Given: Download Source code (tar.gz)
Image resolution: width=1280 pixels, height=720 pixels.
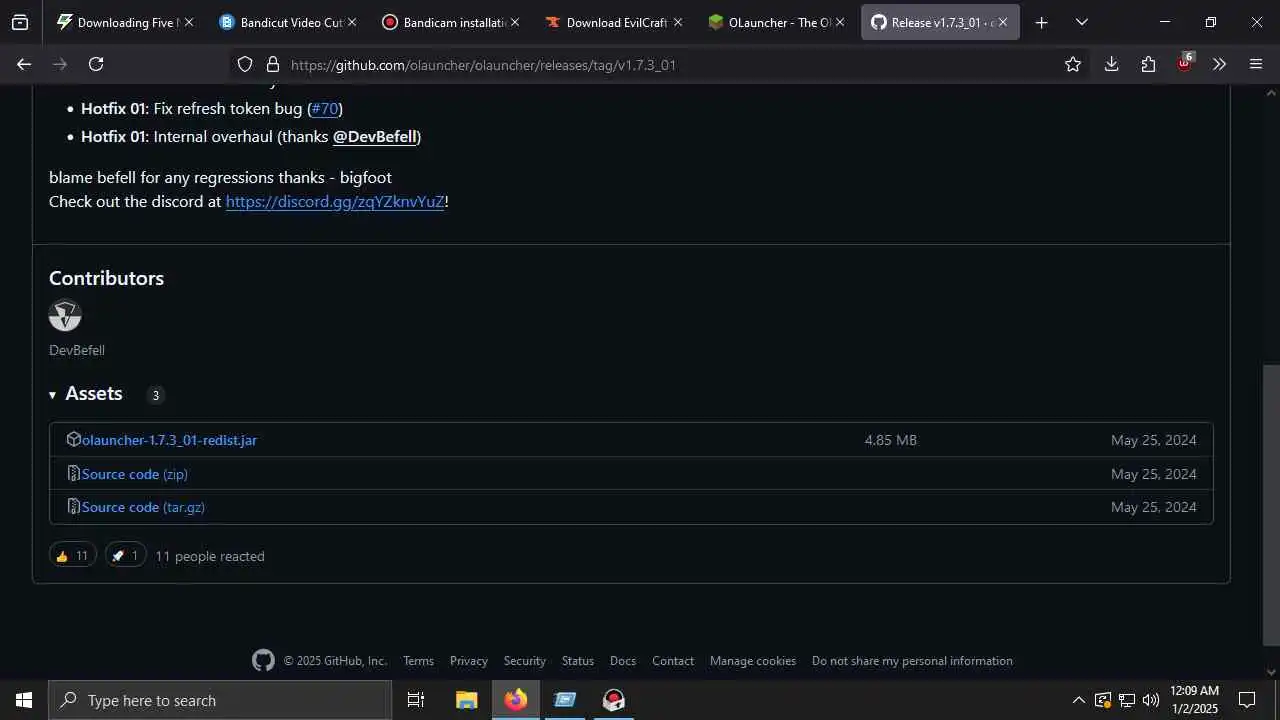Looking at the screenshot, I should click(x=143, y=507).
